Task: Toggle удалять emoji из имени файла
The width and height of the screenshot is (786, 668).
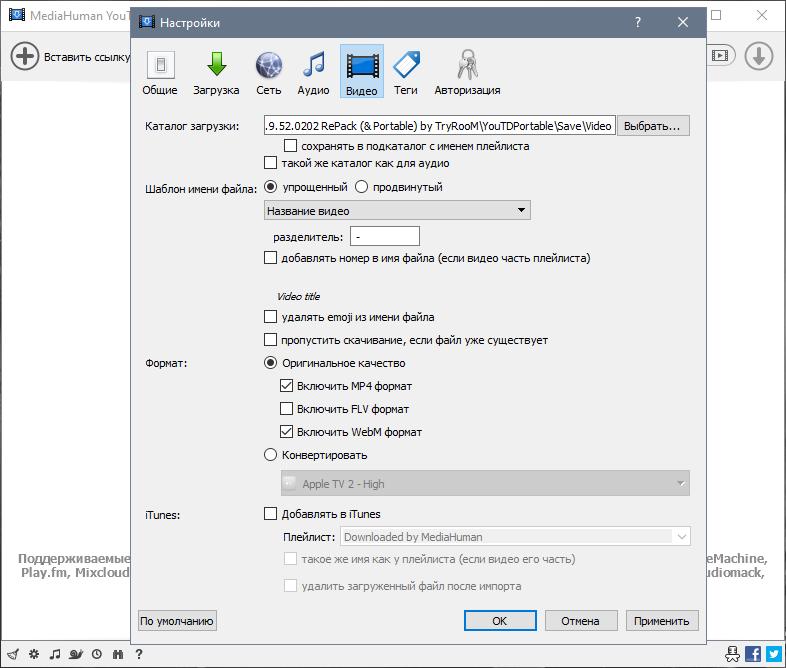Action: pyautogui.click(x=270, y=317)
